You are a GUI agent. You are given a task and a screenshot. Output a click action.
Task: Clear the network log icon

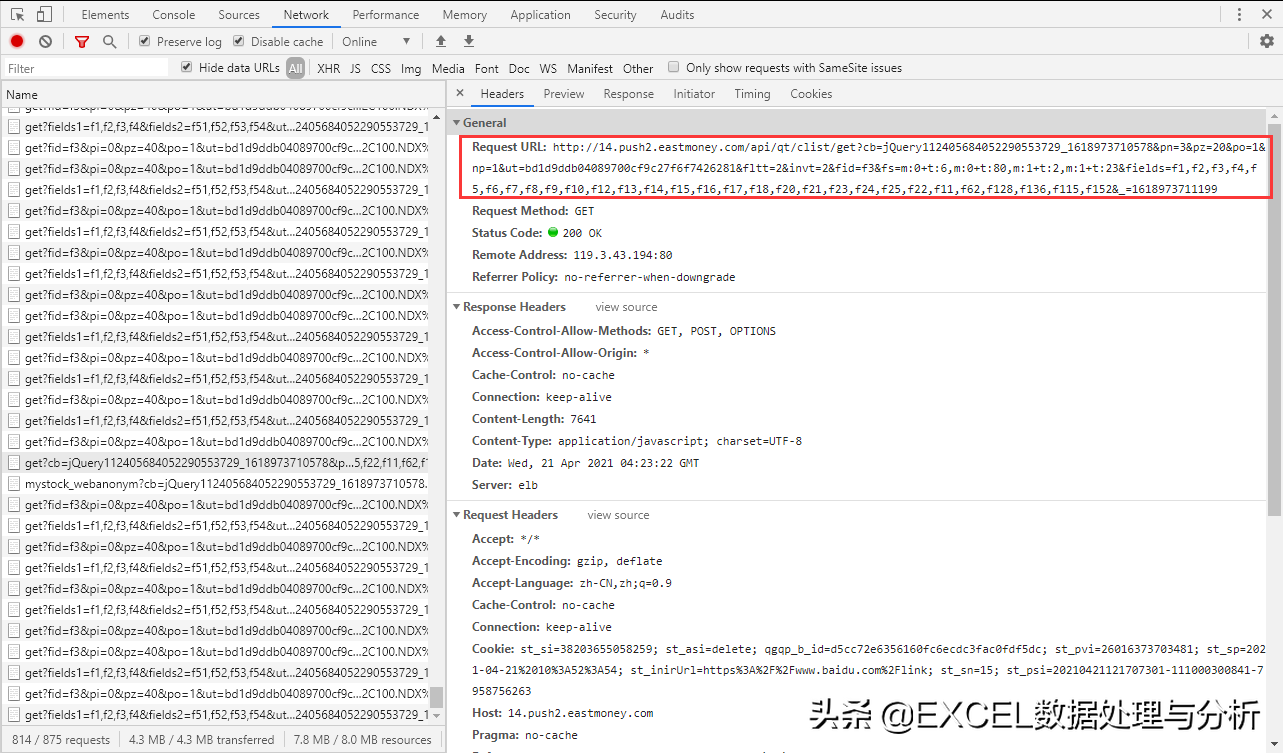click(x=45, y=41)
